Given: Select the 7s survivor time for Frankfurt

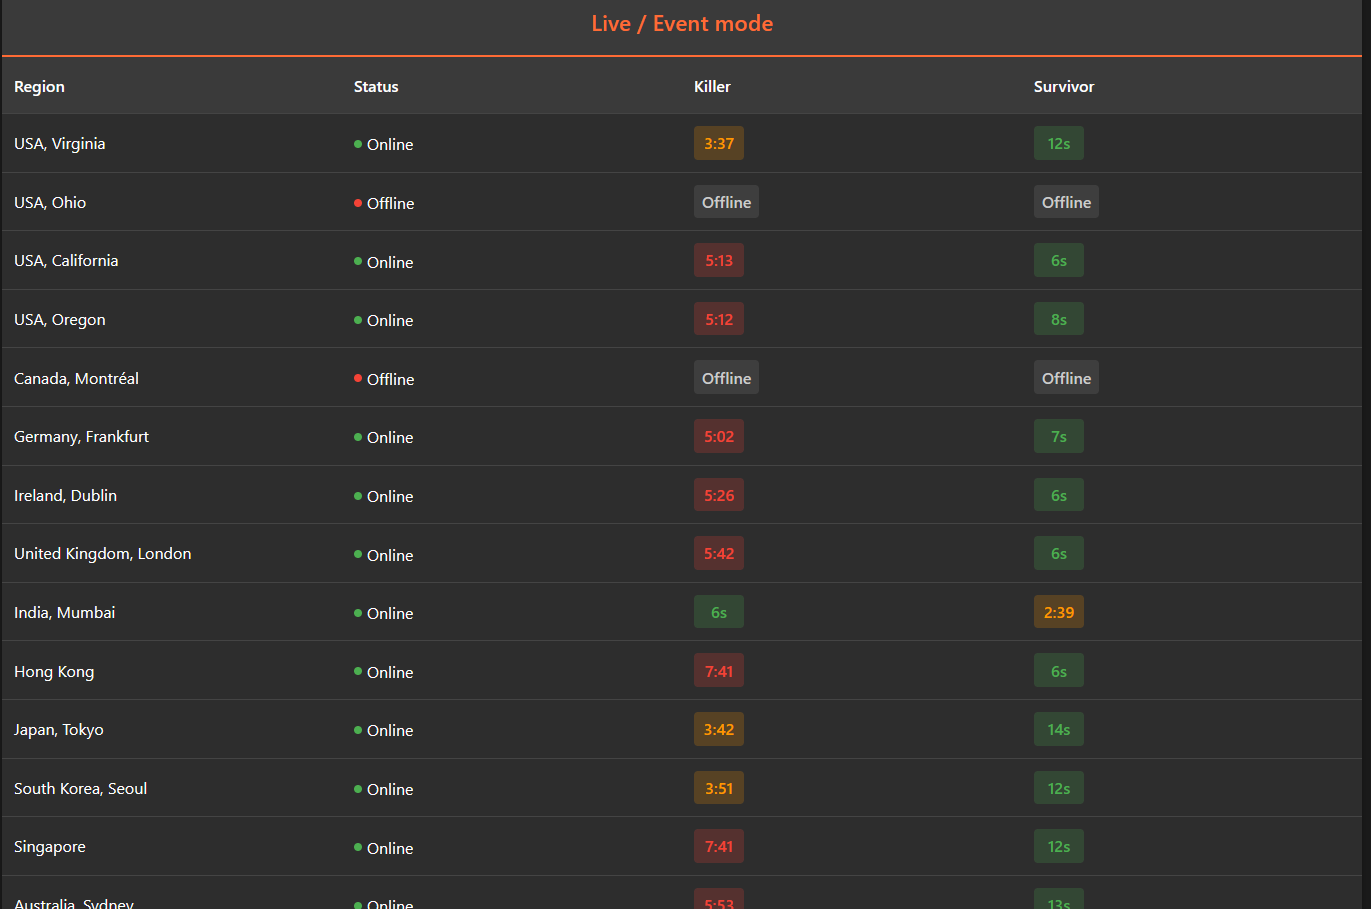Looking at the screenshot, I should point(1059,436).
